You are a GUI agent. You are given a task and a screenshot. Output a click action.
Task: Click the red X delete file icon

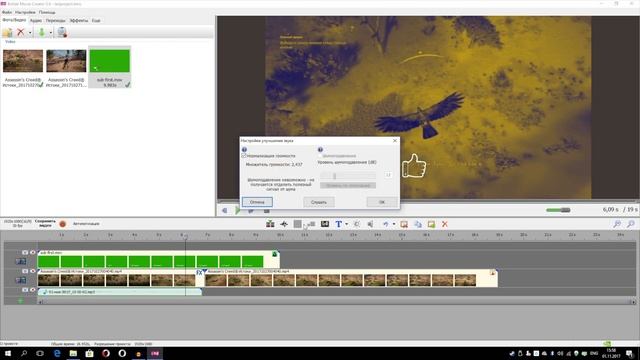(20, 32)
